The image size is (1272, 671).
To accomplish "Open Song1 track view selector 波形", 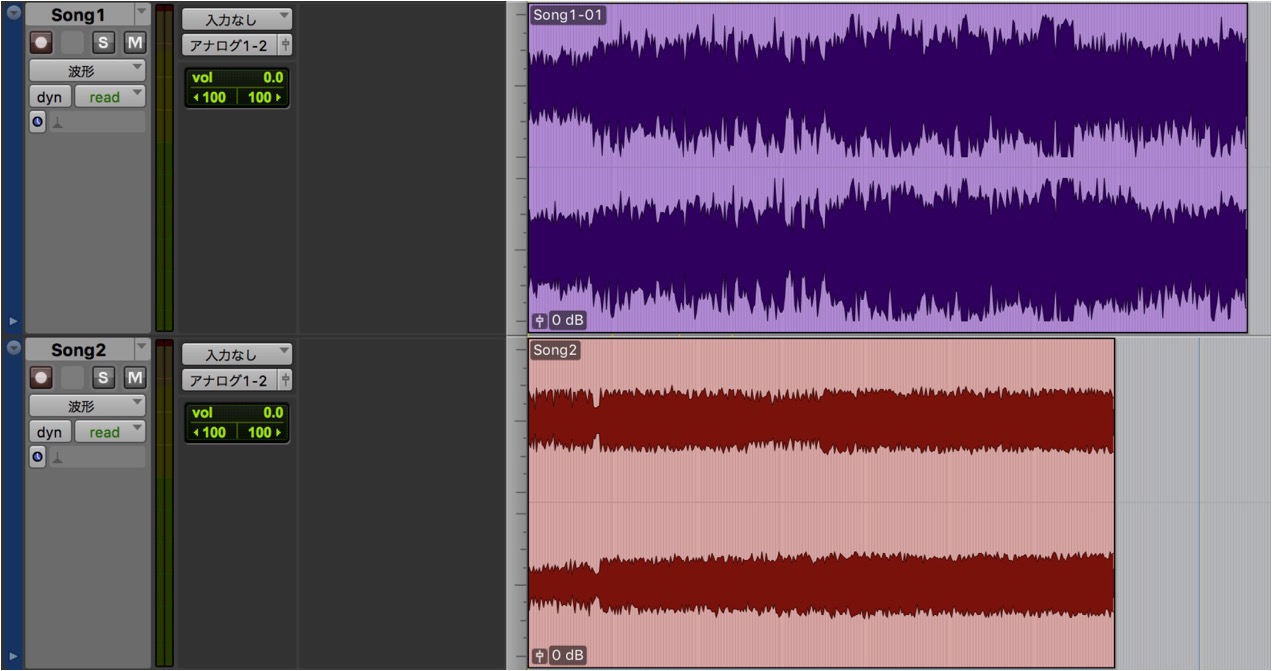I will 87,71.
